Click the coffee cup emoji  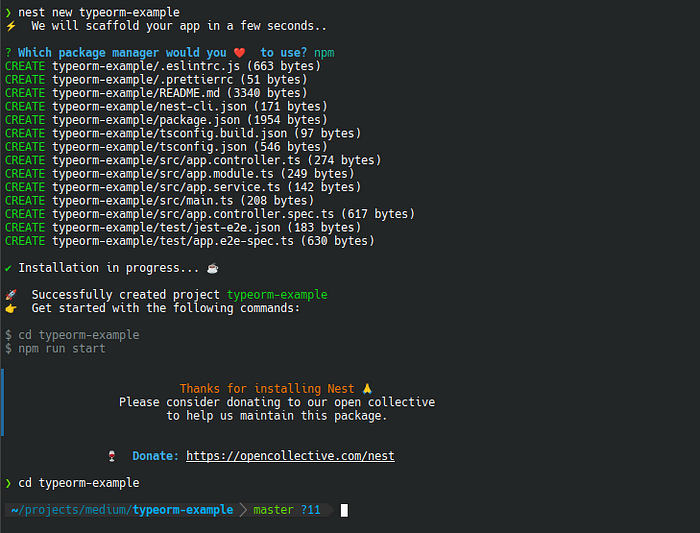[x=212, y=268]
